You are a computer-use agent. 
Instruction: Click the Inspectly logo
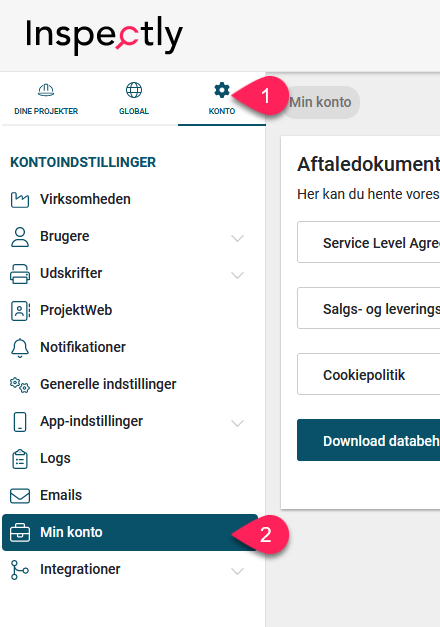tap(104, 35)
